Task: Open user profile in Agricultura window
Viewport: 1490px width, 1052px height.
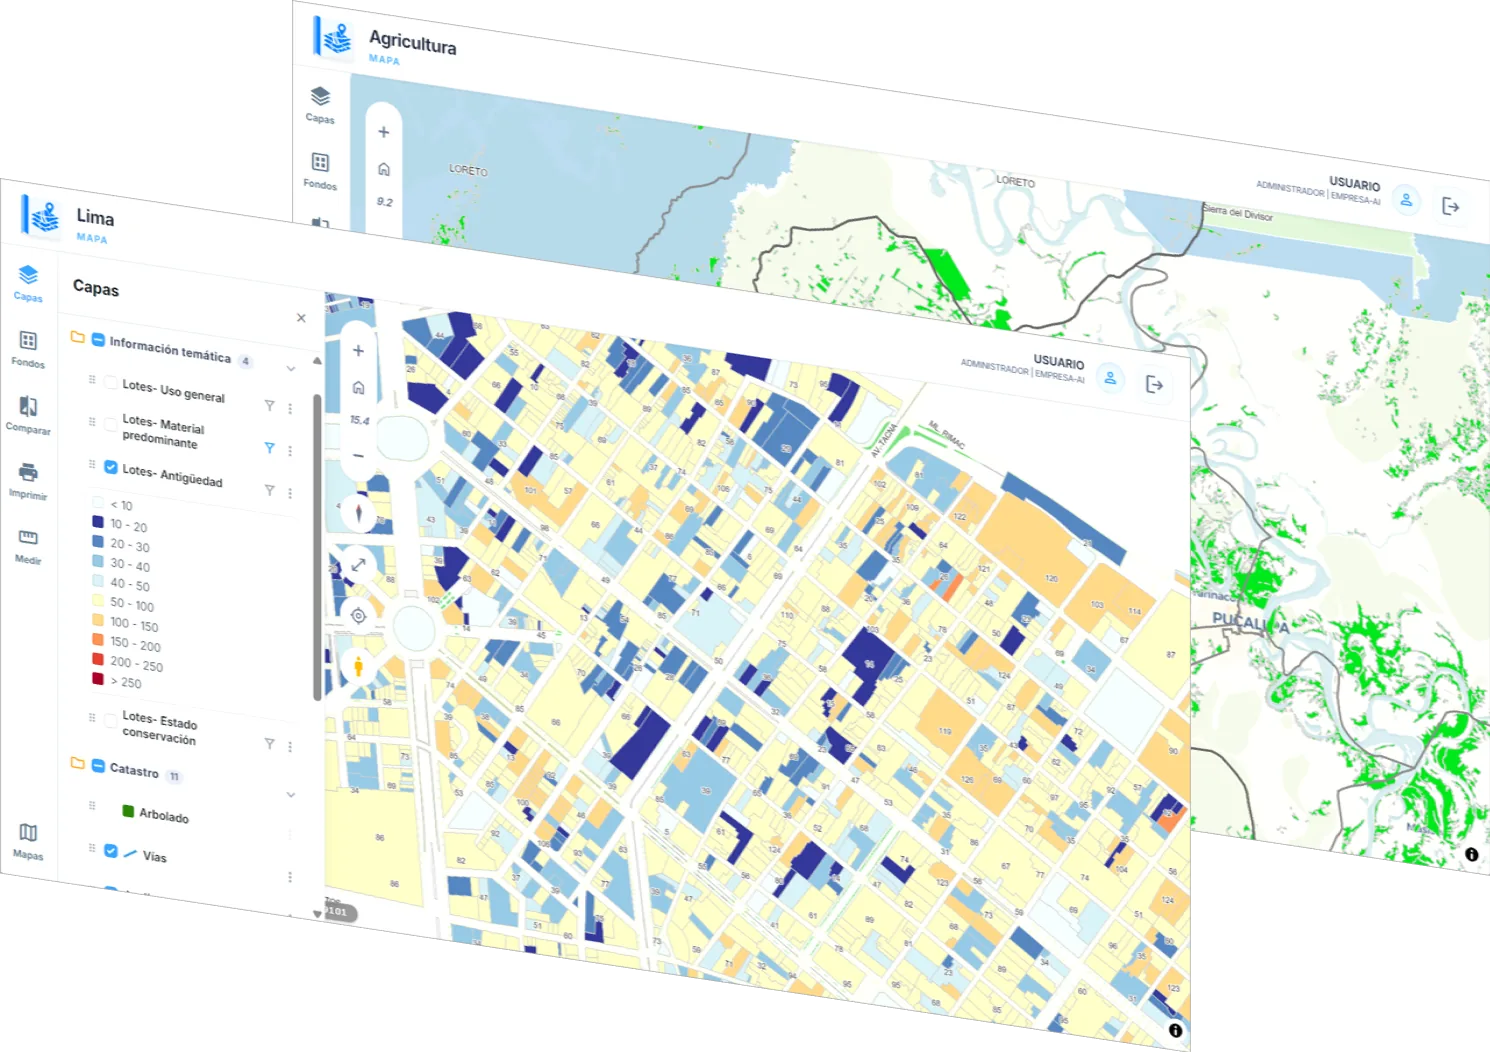Action: (1406, 200)
